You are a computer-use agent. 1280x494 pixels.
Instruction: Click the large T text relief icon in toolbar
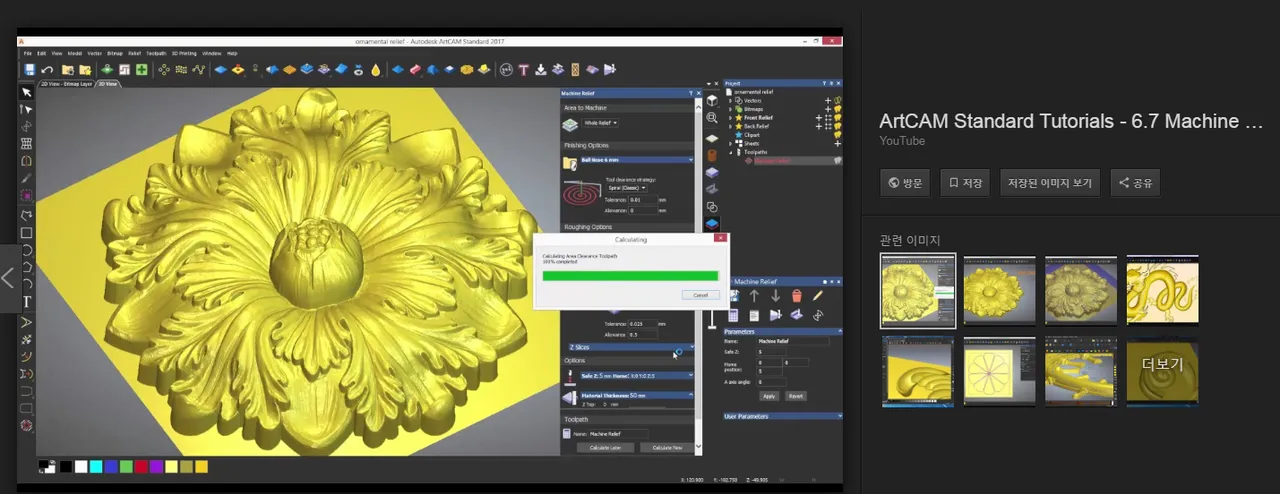tap(523, 70)
